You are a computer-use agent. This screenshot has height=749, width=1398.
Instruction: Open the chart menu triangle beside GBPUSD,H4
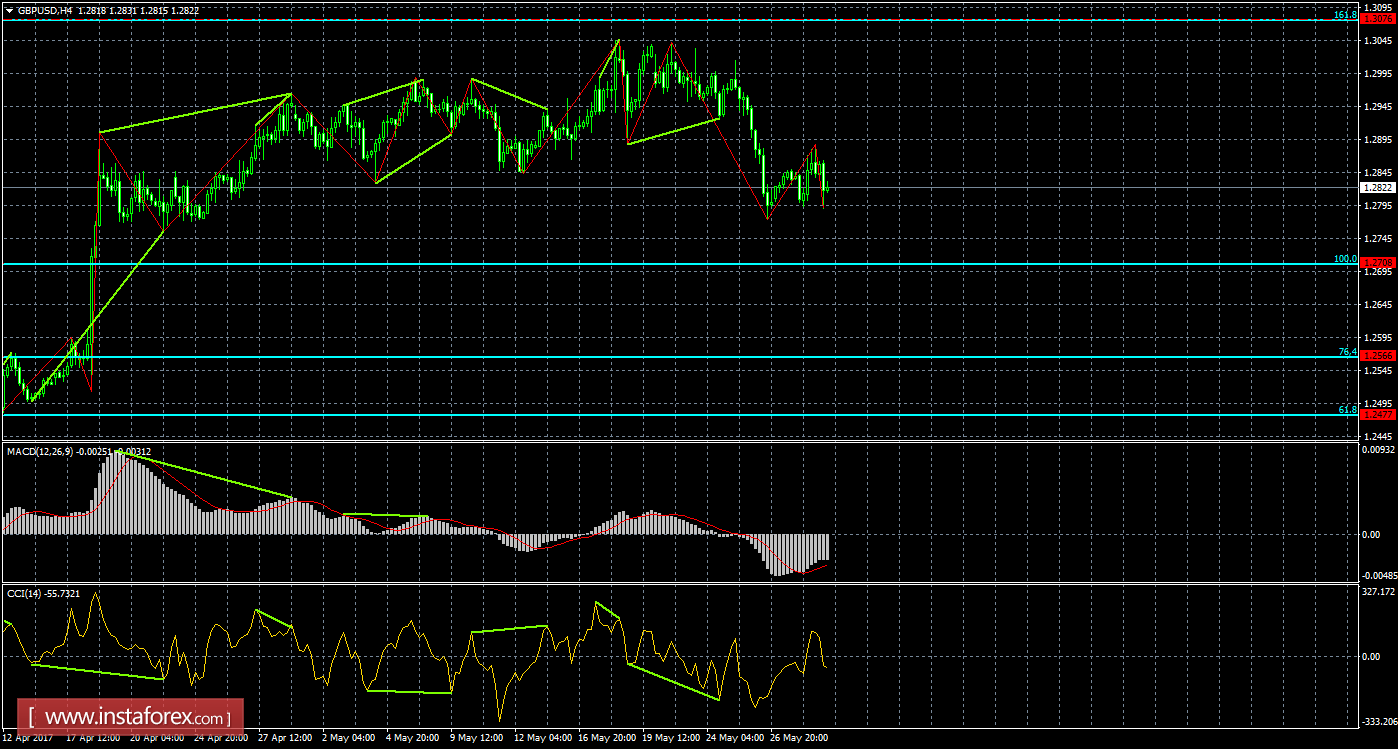[9, 10]
